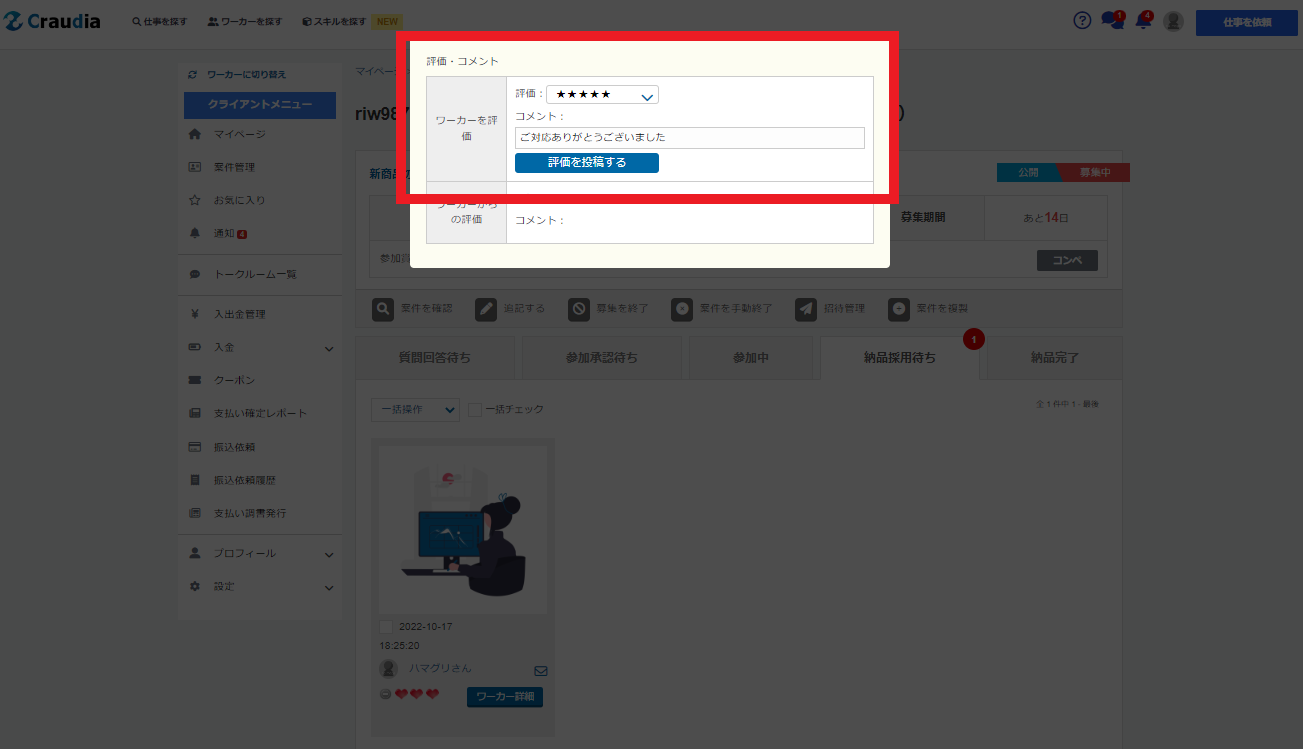Open messages chat bubble icon
1303x749 pixels.
click(x=1112, y=21)
